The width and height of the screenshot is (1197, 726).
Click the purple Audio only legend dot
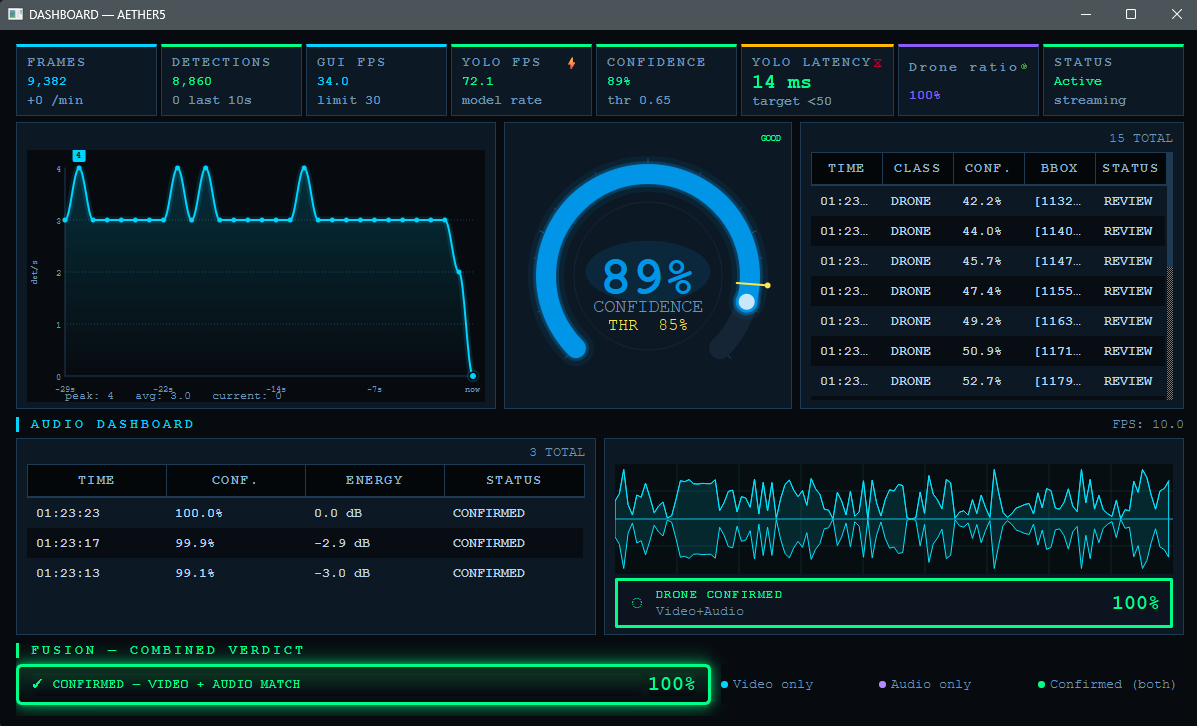(882, 685)
